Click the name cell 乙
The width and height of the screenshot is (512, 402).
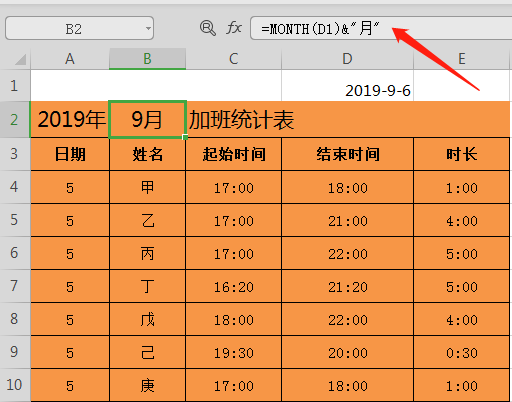pos(147,220)
